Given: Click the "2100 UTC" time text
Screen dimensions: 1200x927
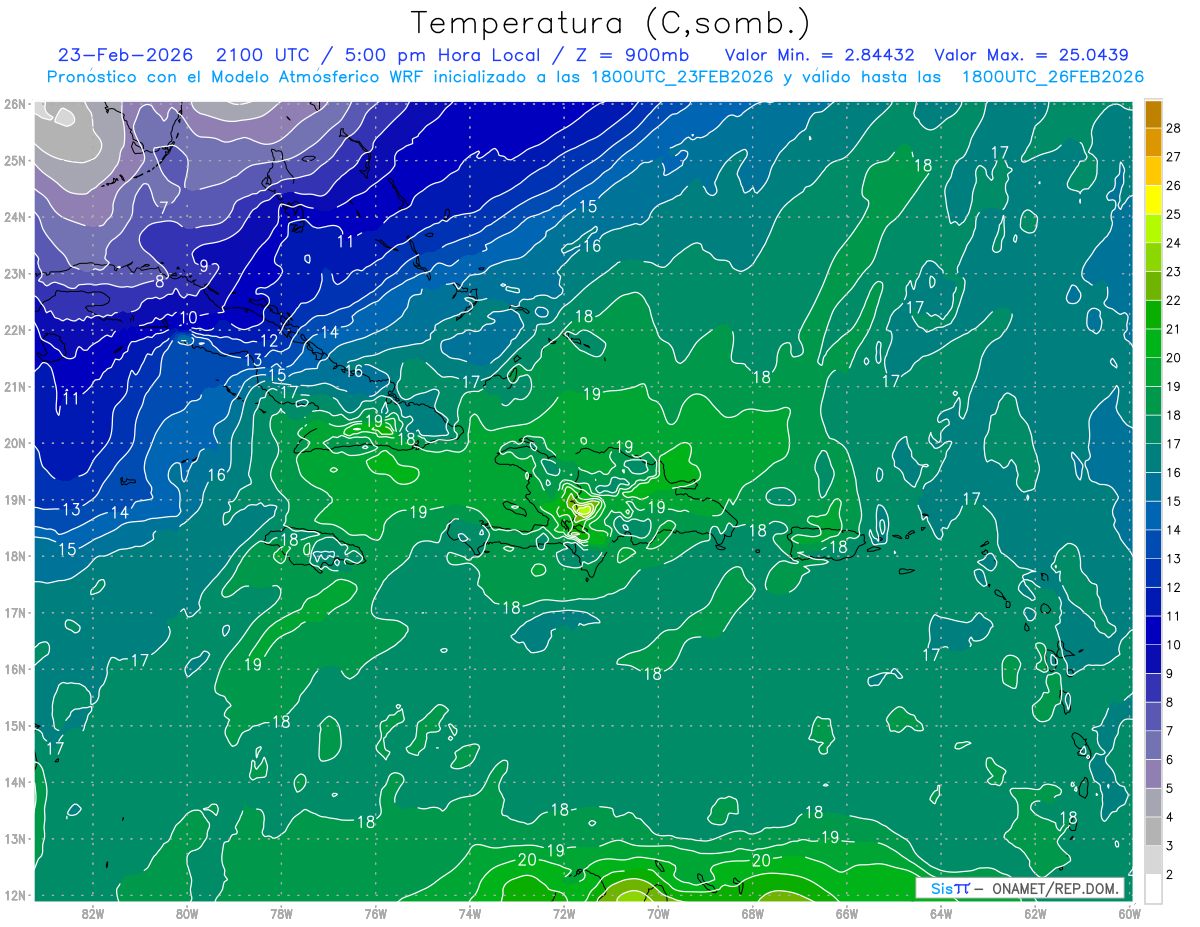Looking at the screenshot, I should coord(262,55).
